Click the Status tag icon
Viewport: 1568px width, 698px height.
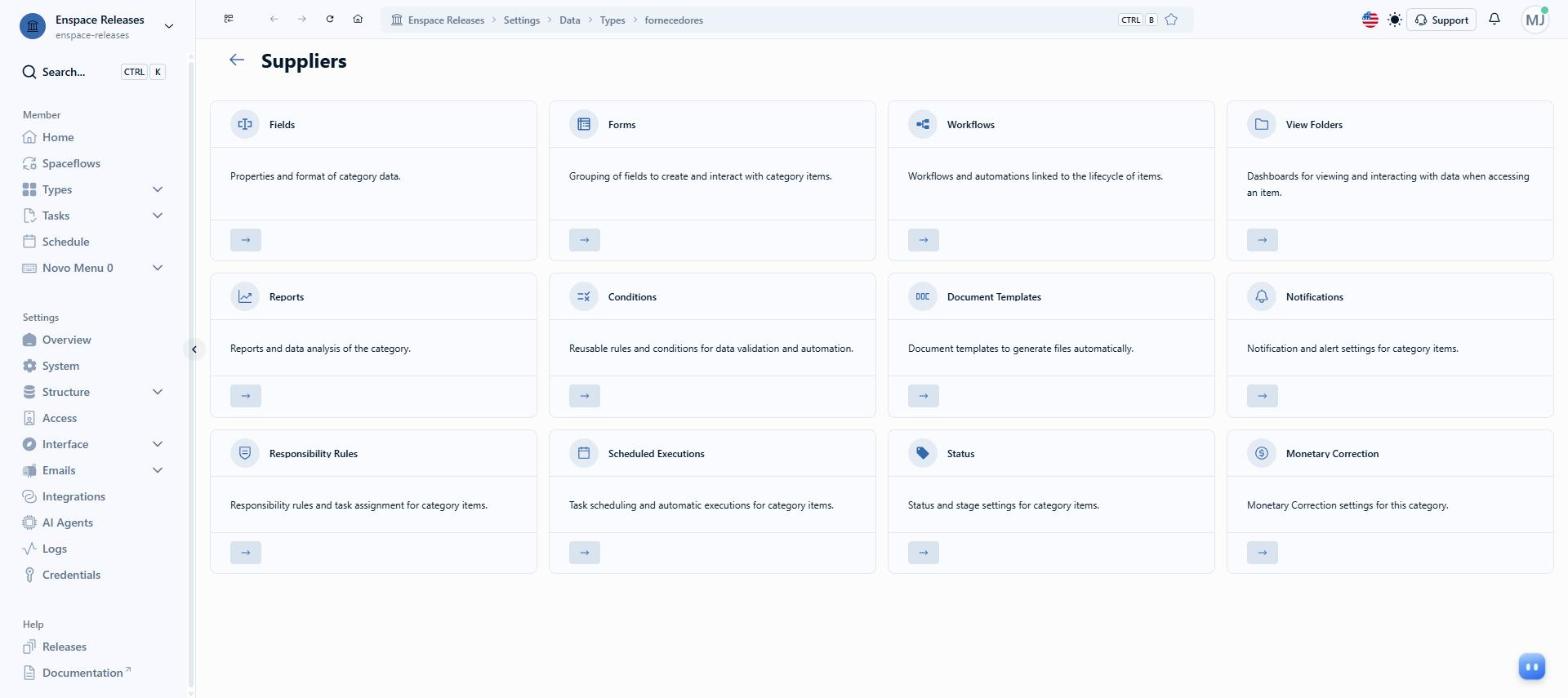(x=923, y=453)
